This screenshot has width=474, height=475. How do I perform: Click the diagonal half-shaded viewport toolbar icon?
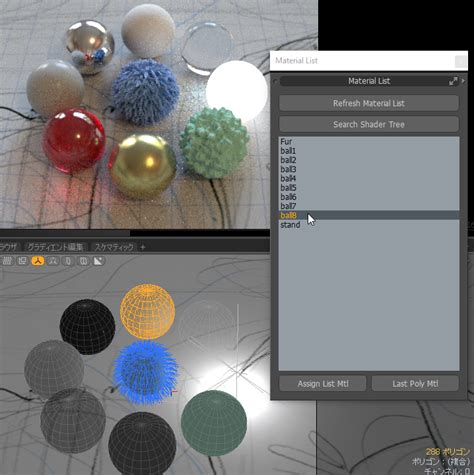(x=98, y=261)
